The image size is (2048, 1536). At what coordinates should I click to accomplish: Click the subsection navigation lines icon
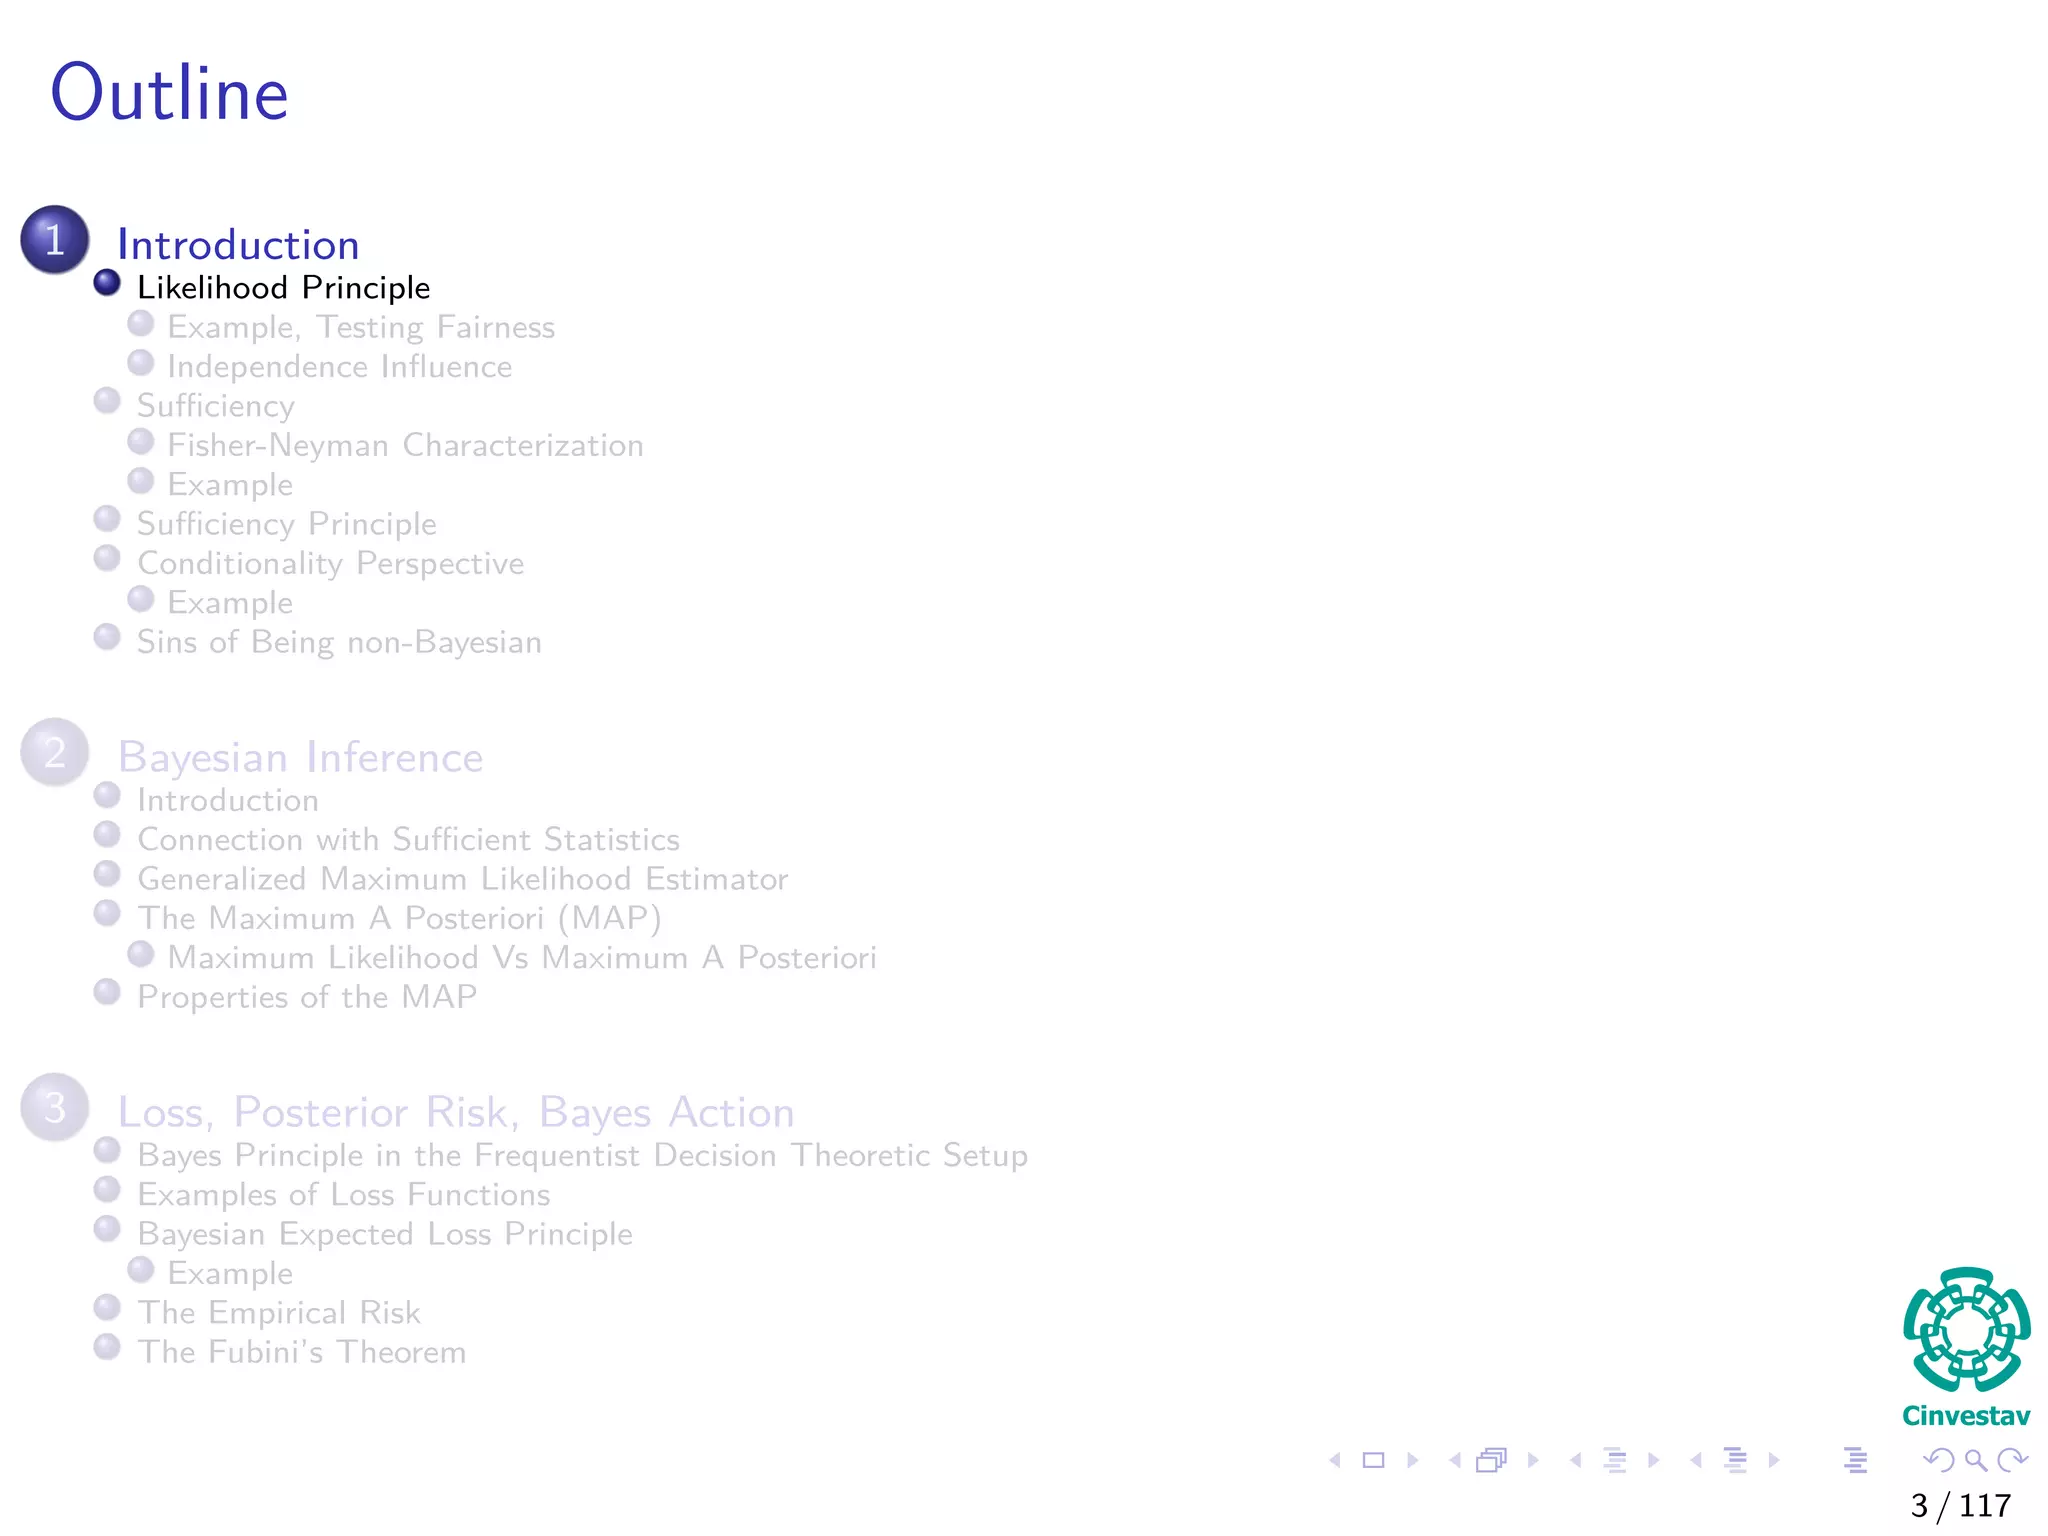1614,1460
